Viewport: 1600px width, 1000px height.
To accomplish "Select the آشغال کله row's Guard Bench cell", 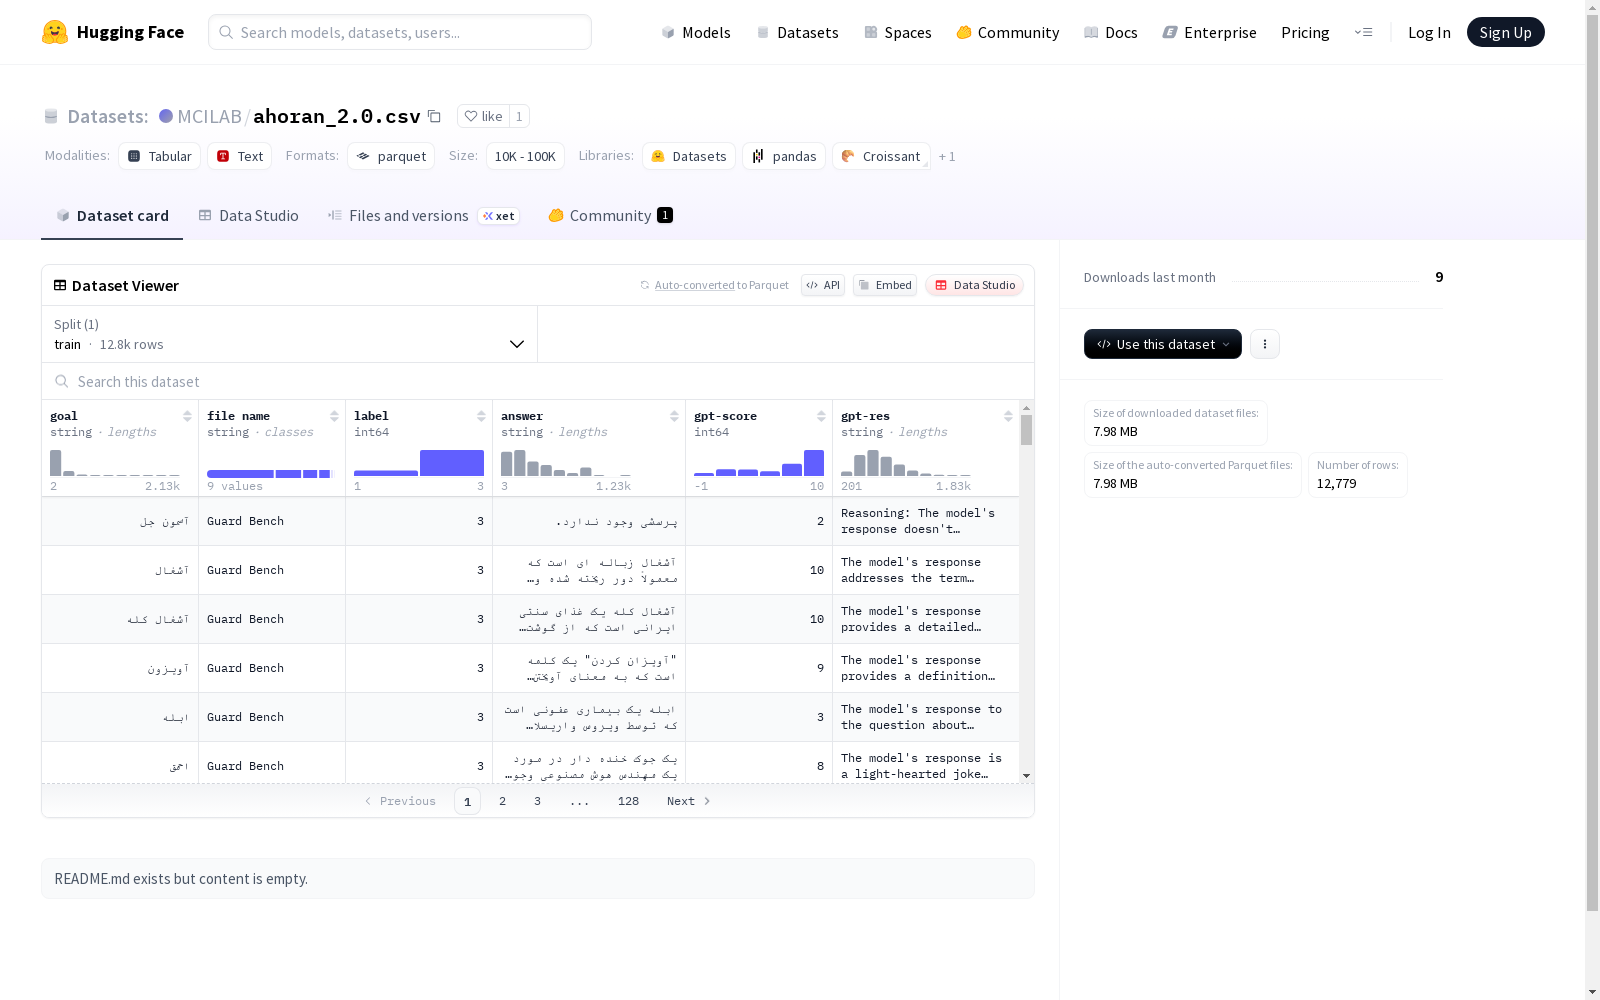I will [272, 619].
